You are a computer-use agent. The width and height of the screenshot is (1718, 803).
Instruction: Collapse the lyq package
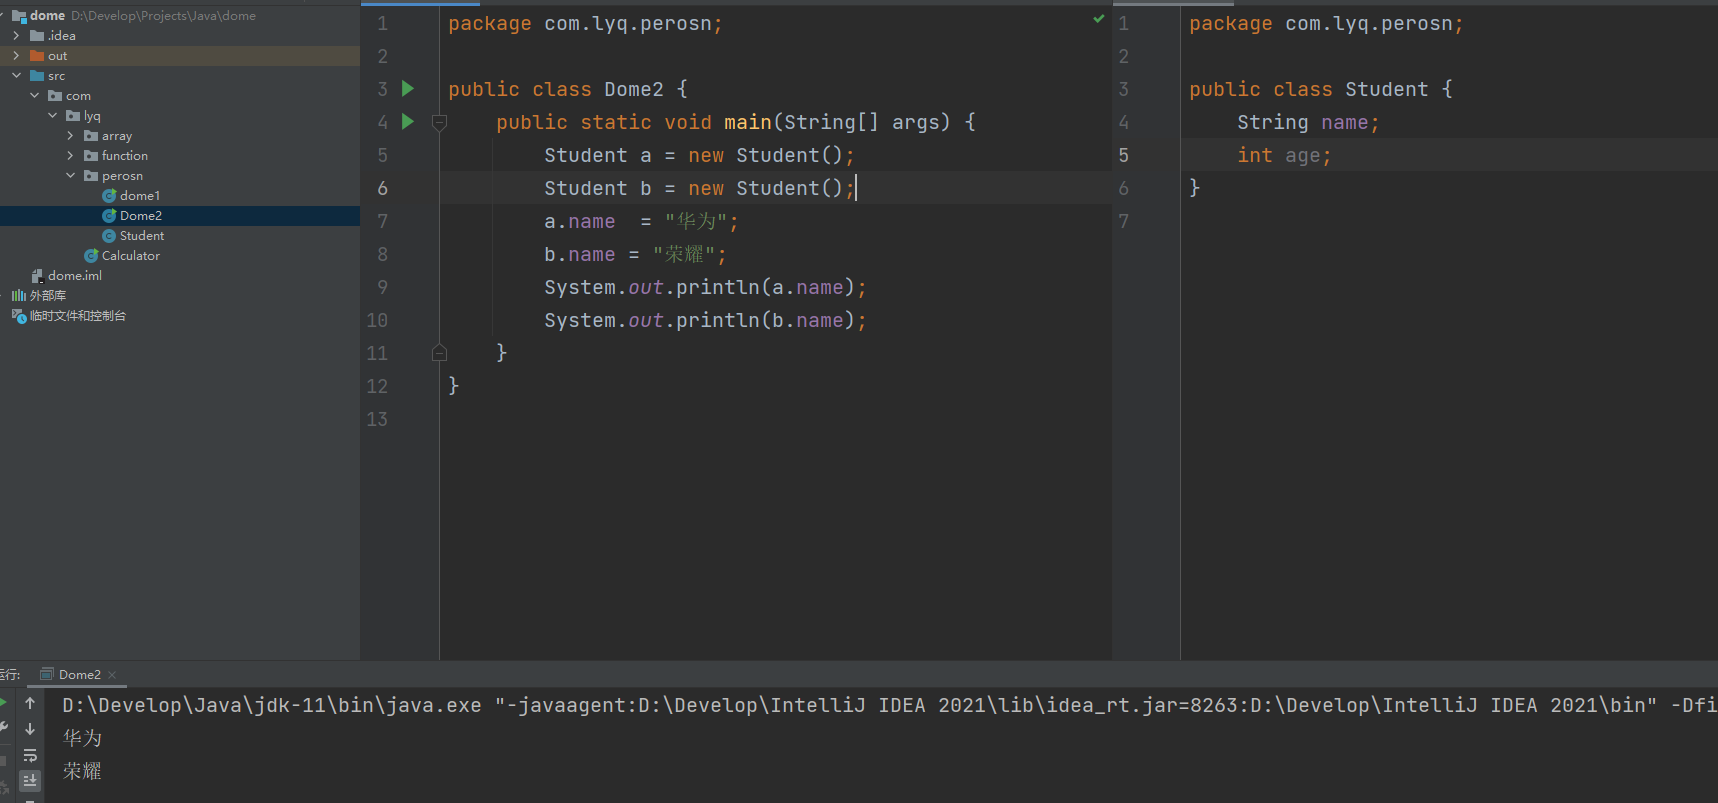pyautogui.click(x=52, y=116)
